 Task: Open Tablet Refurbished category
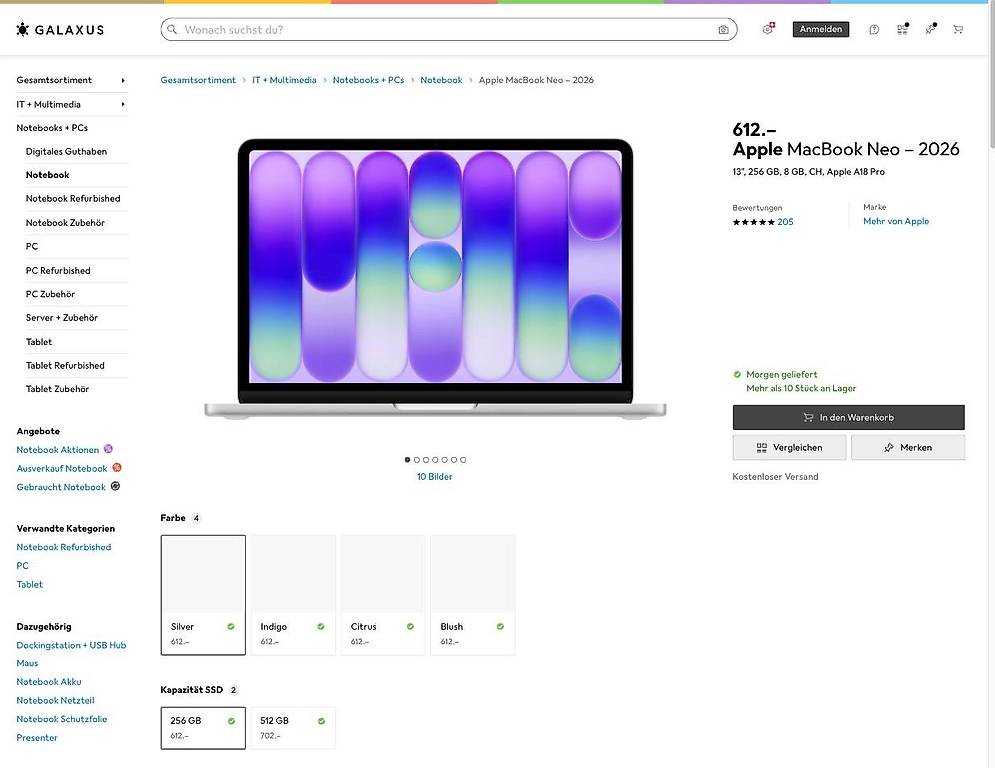[x=65, y=366]
